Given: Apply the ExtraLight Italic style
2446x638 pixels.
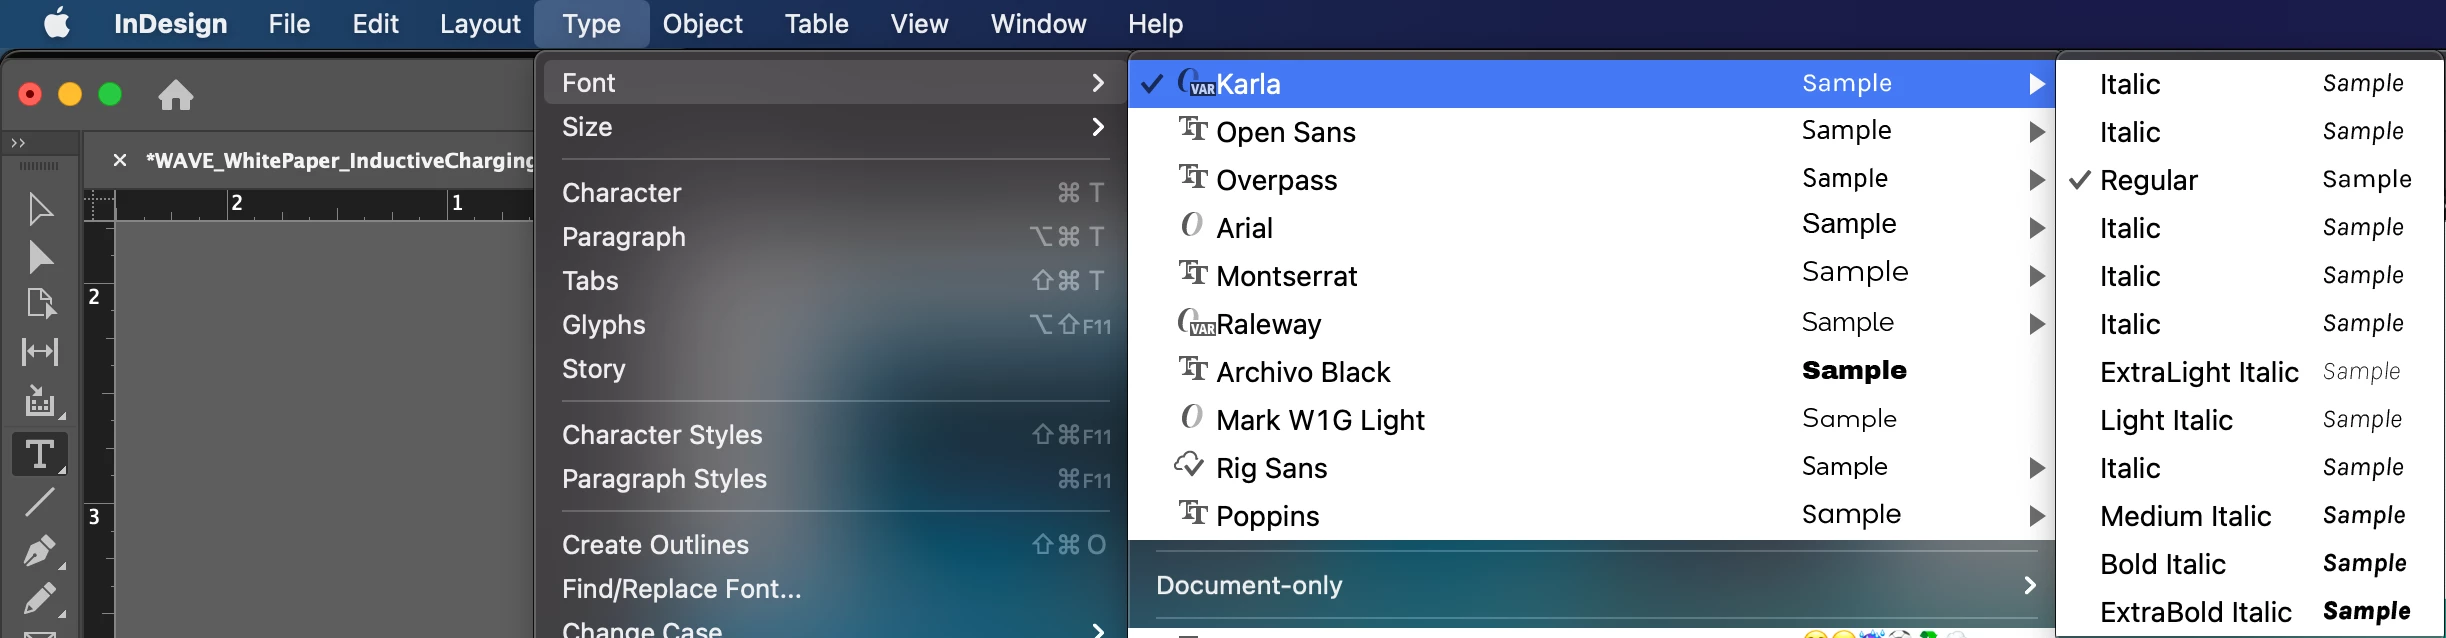Looking at the screenshot, I should click(x=2250, y=372).
